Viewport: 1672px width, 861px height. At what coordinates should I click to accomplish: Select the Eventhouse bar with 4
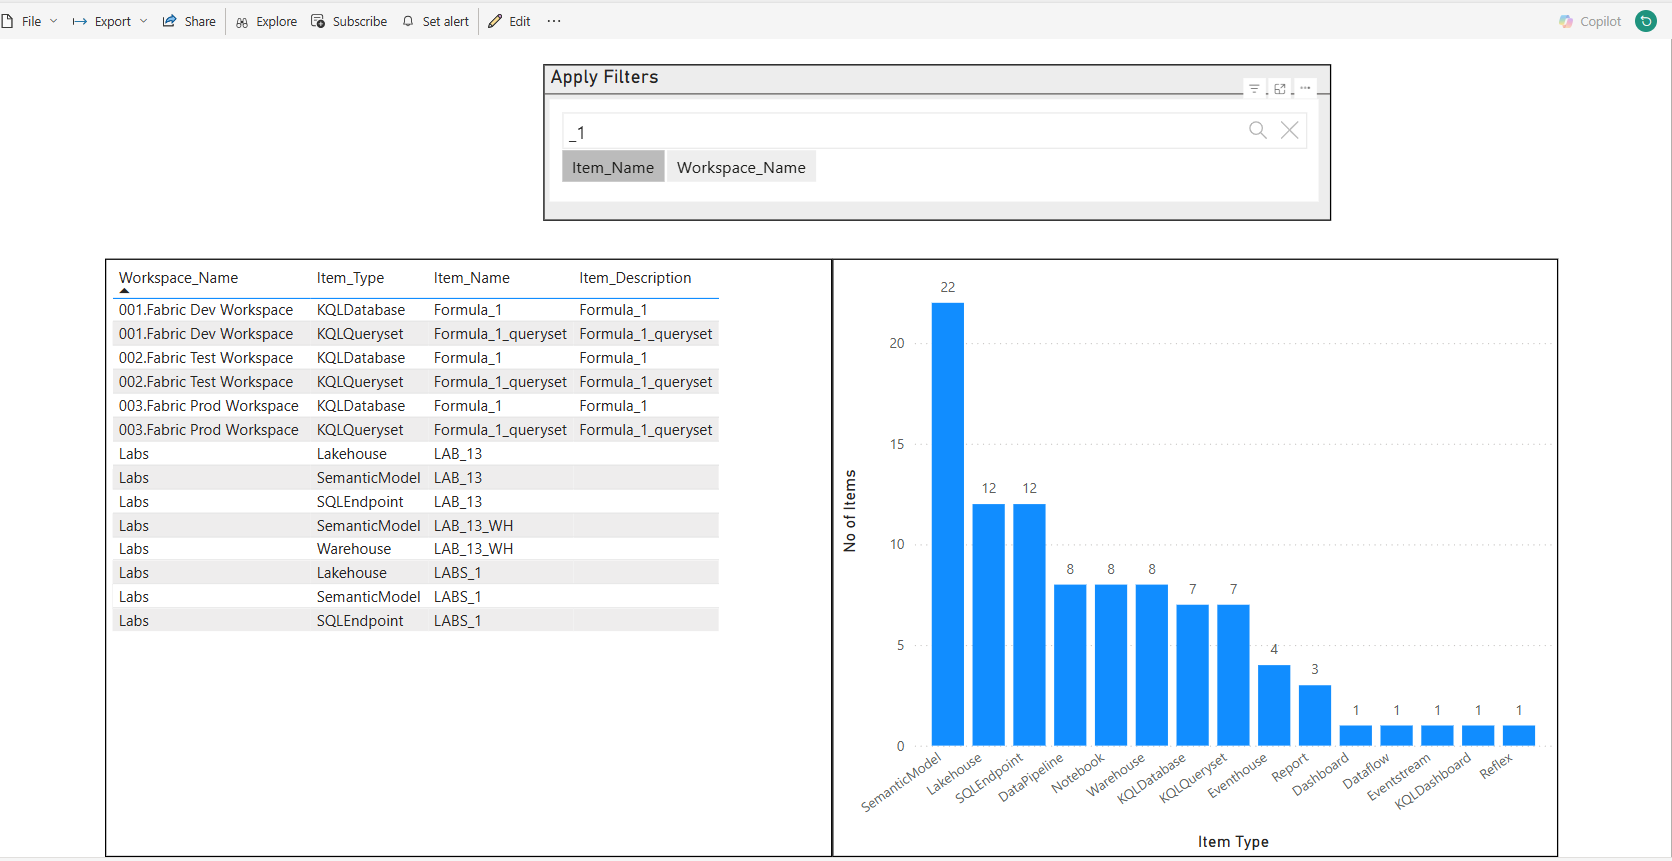(x=1274, y=705)
